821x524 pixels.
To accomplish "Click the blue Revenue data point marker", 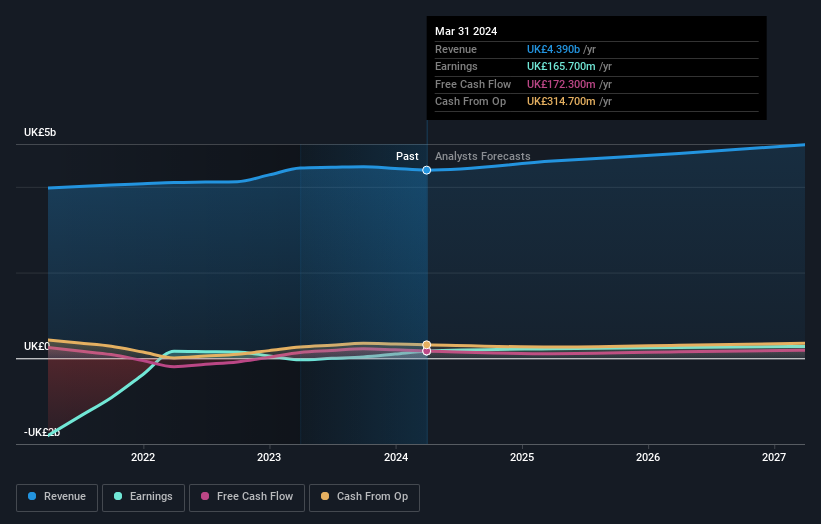I will click(427, 170).
